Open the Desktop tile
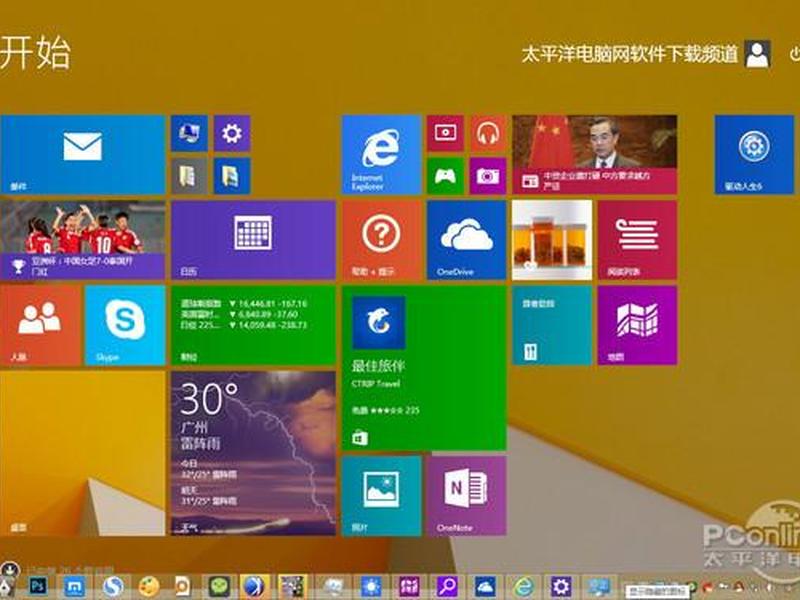The width and height of the screenshot is (800, 600). pyautogui.click(x=83, y=453)
